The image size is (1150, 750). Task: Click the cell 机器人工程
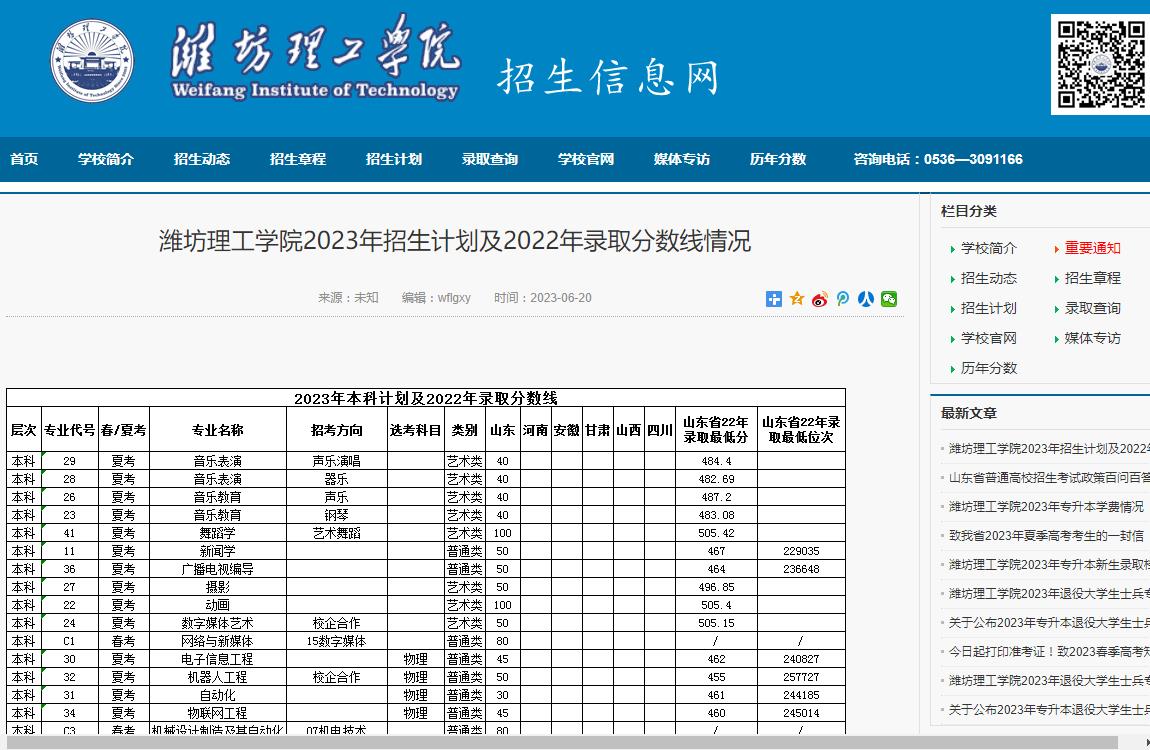point(218,677)
